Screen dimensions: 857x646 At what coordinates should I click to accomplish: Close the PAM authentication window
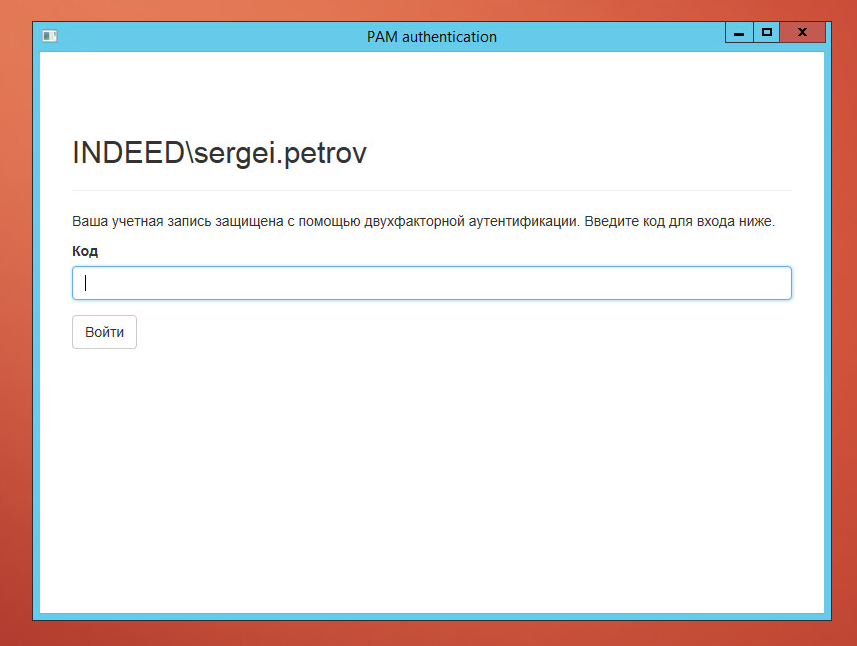(802, 33)
